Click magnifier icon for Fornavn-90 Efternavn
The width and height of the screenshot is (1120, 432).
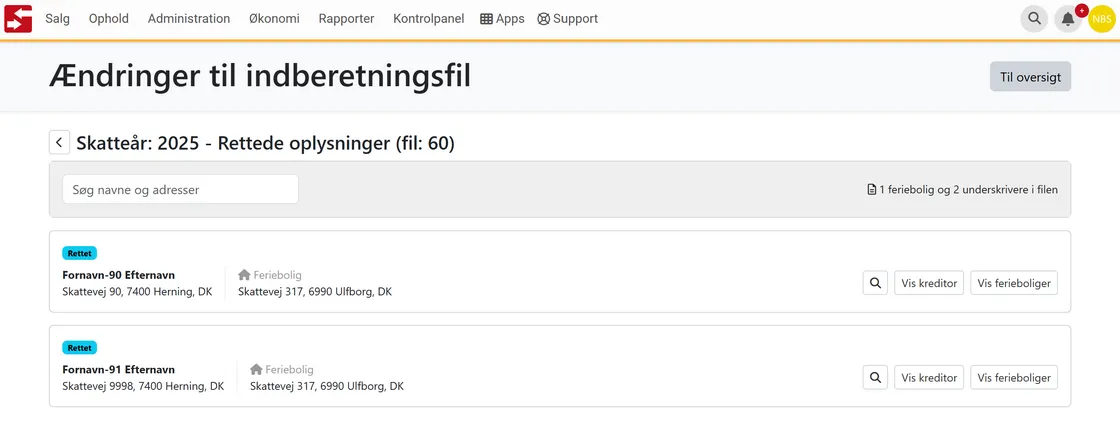point(875,283)
